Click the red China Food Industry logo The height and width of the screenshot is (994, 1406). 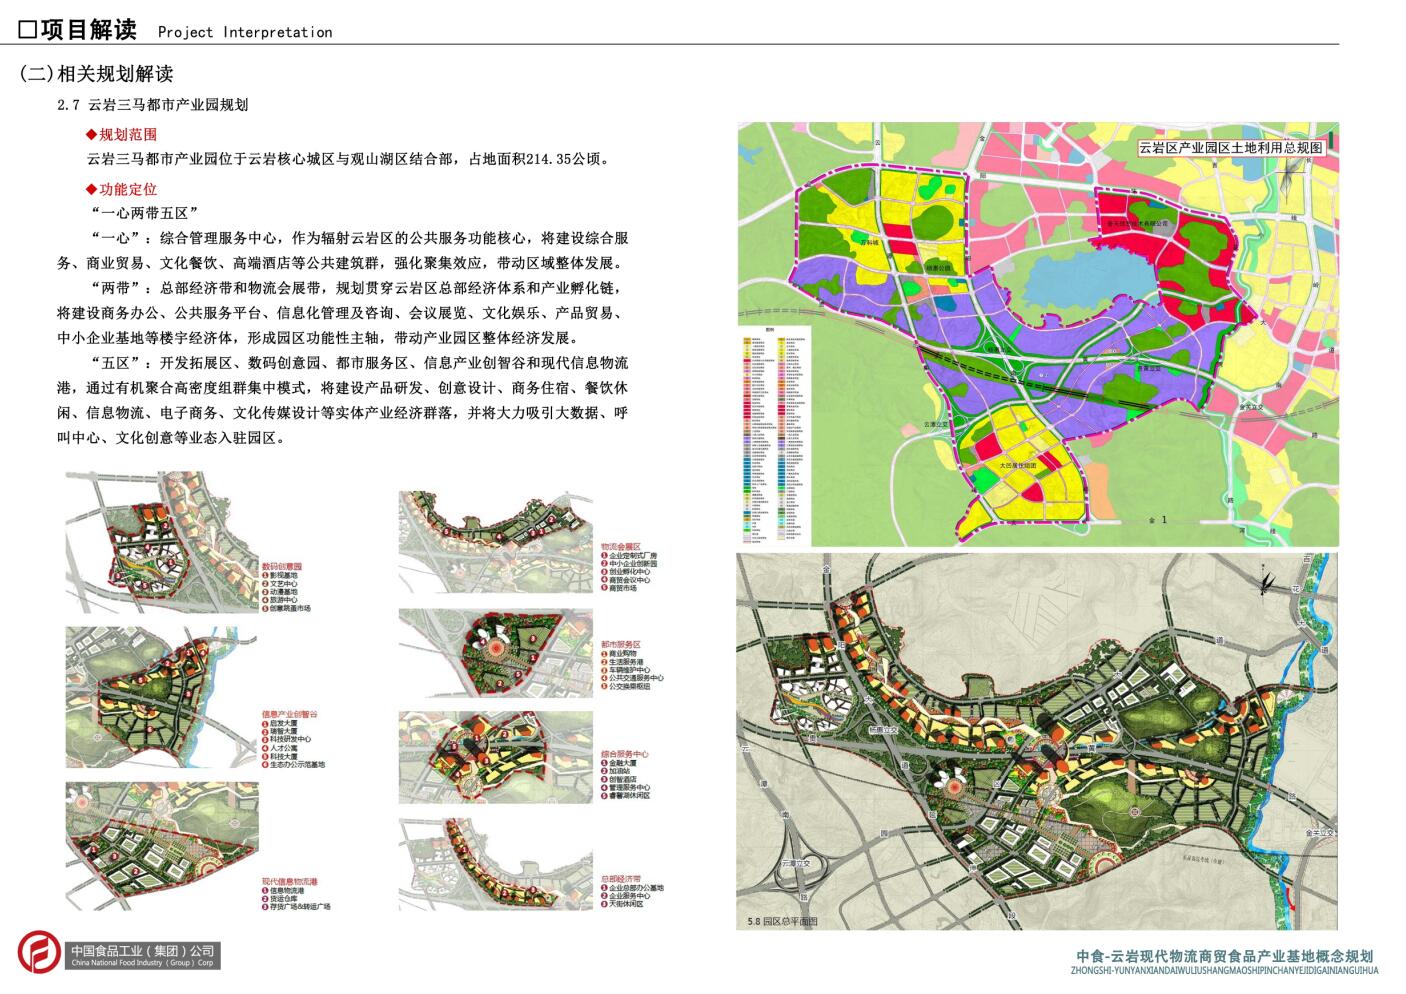click(40, 953)
